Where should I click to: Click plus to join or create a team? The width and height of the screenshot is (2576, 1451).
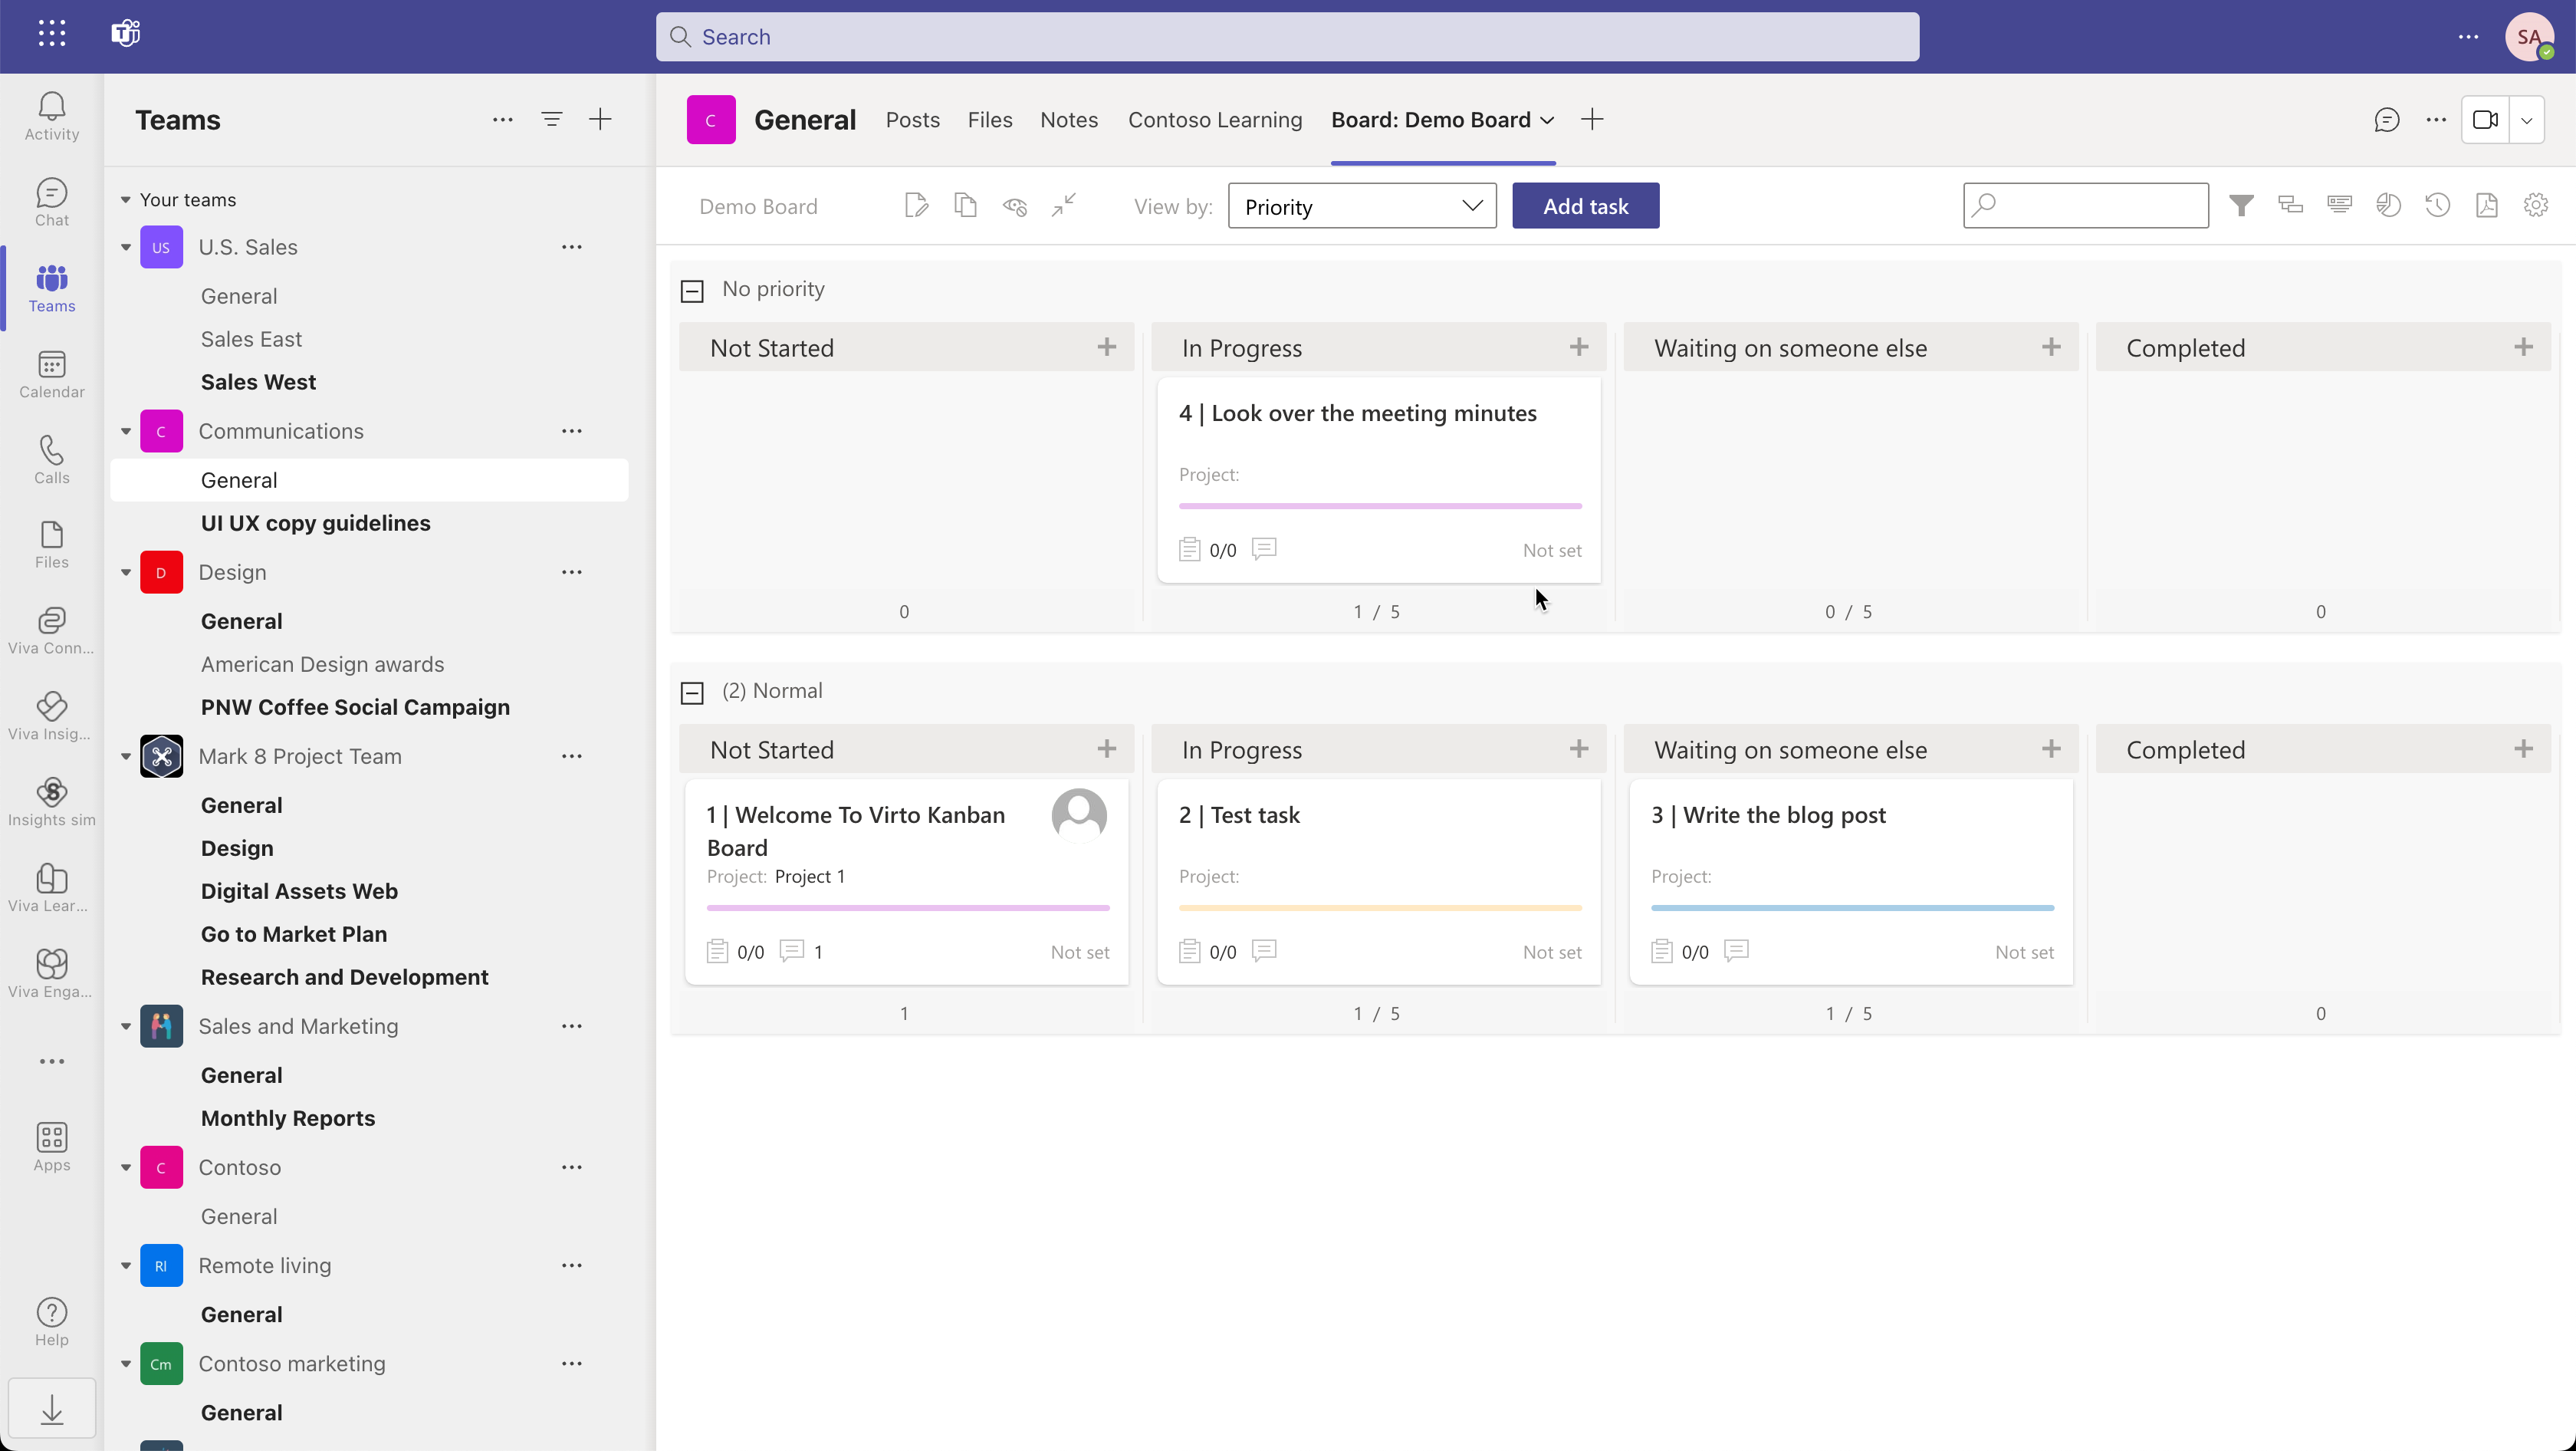(600, 120)
